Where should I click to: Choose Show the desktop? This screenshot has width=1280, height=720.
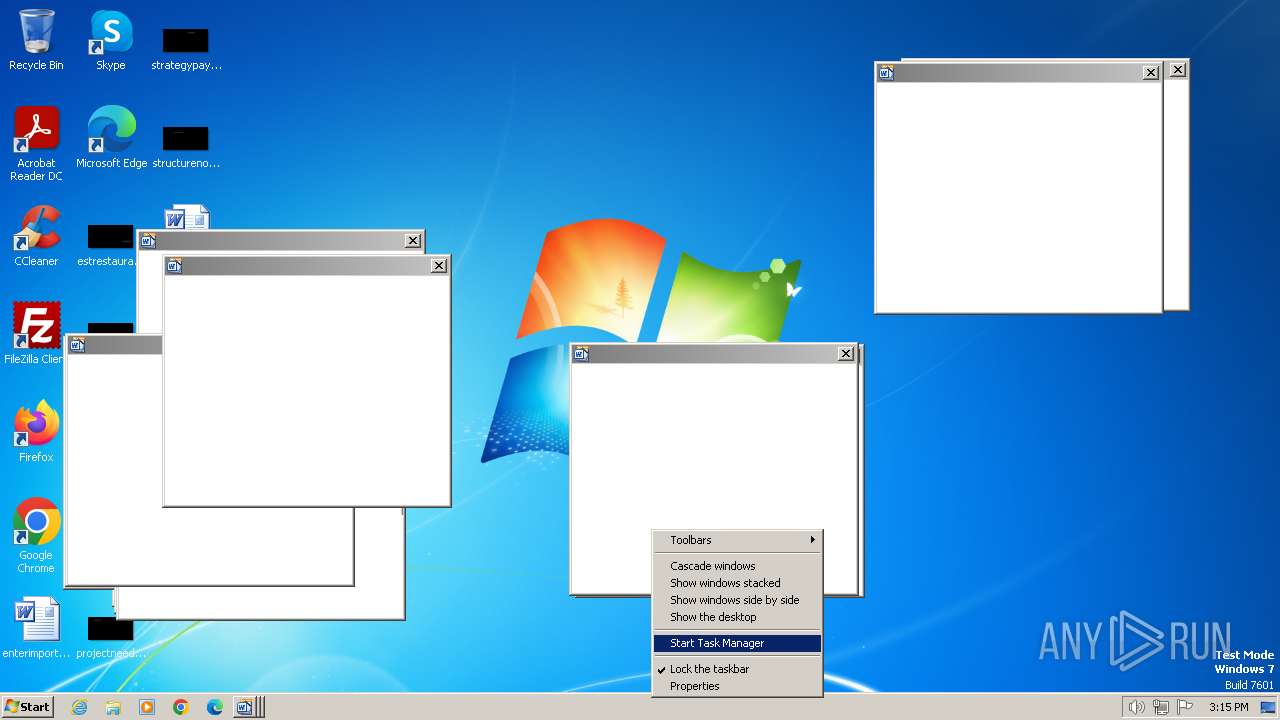click(x=737, y=617)
